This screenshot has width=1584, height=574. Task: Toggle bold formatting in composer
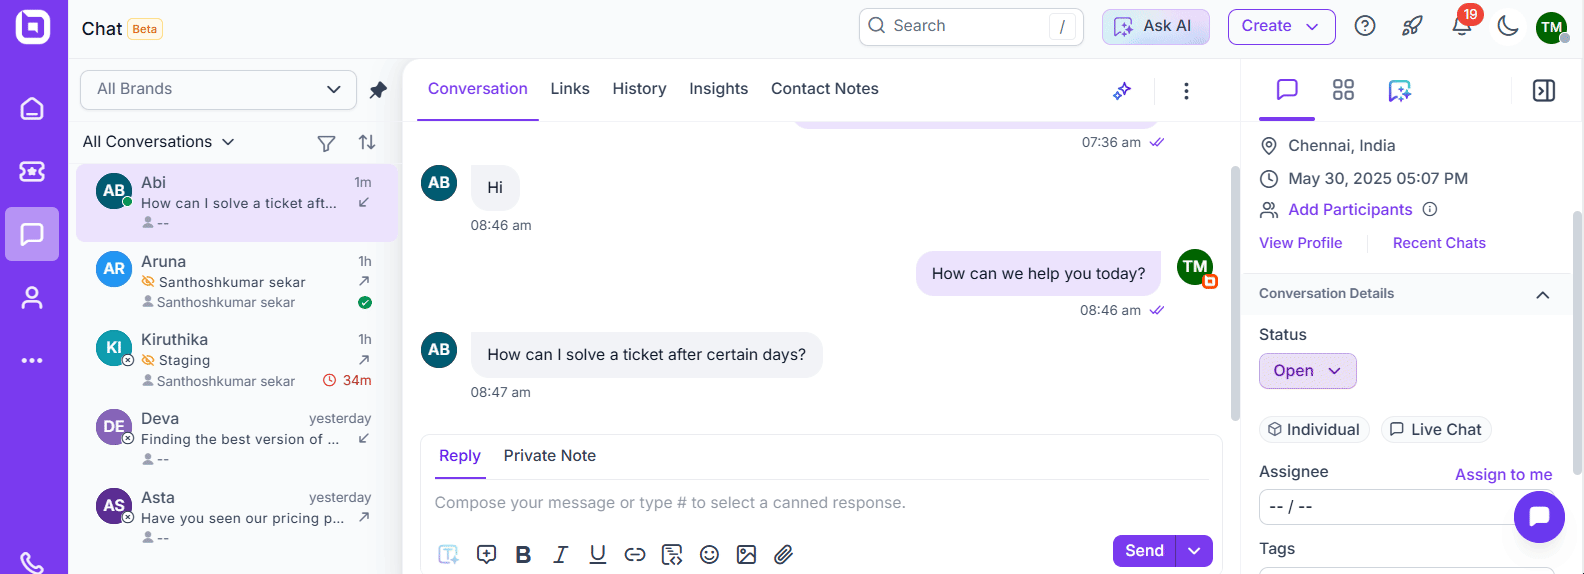click(523, 554)
